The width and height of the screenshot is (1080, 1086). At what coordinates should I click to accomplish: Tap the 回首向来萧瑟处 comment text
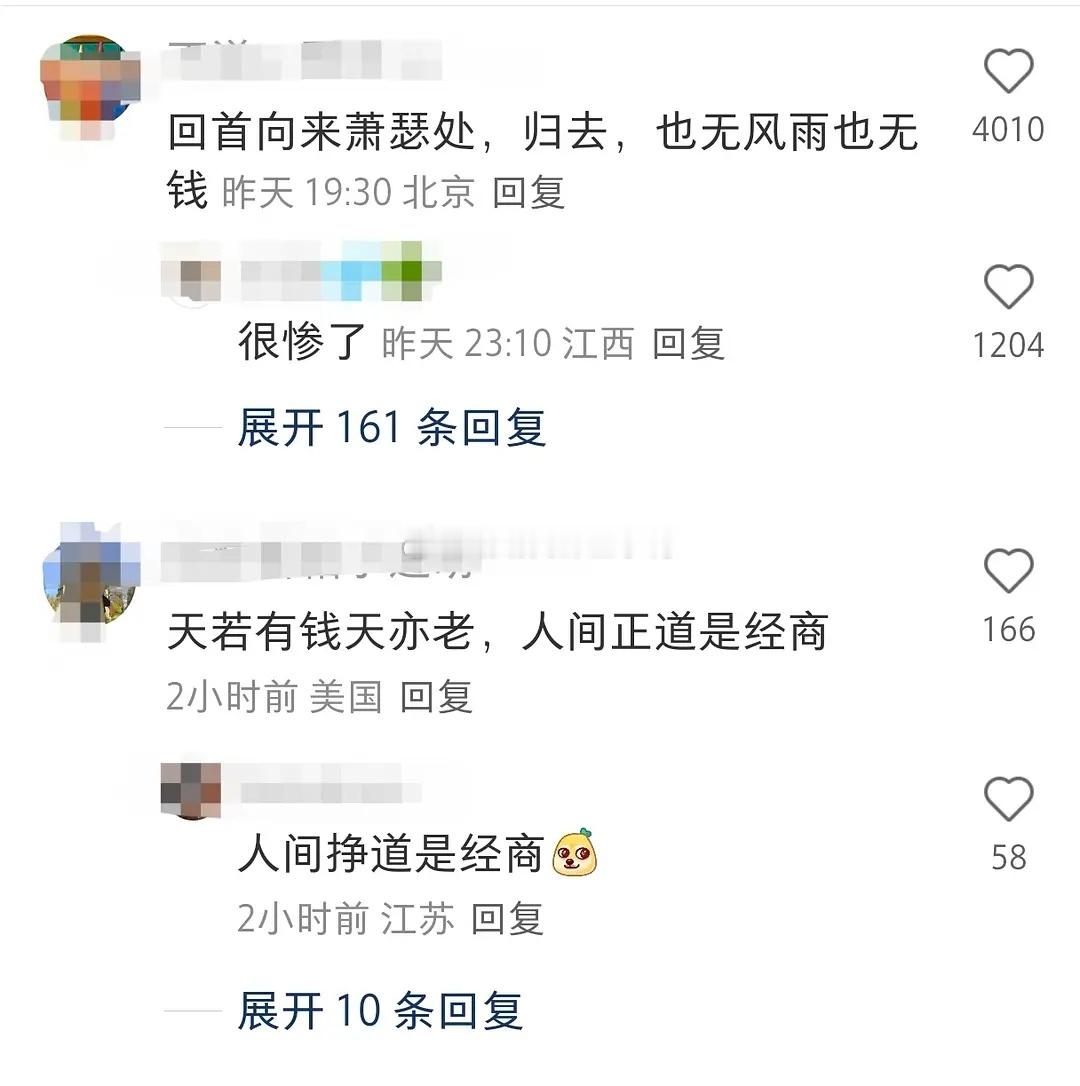pos(542,161)
